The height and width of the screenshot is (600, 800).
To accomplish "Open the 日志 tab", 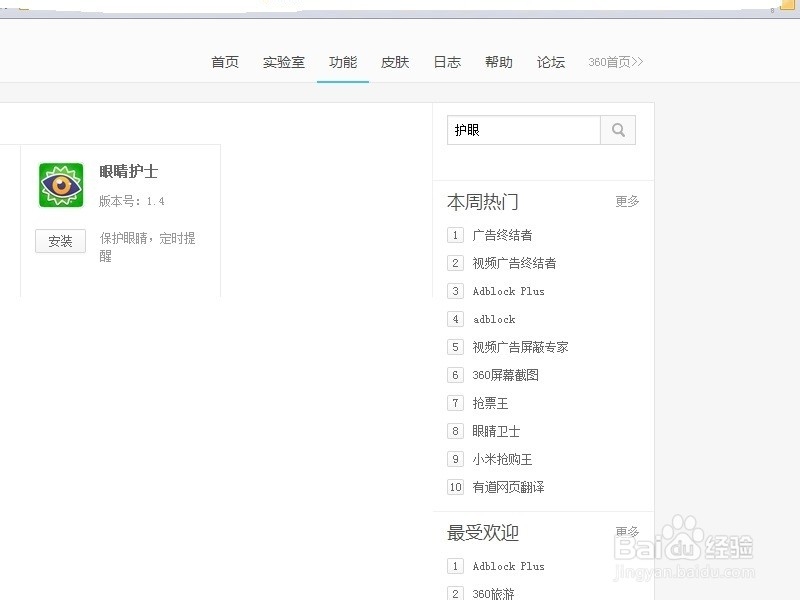I will (446, 61).
